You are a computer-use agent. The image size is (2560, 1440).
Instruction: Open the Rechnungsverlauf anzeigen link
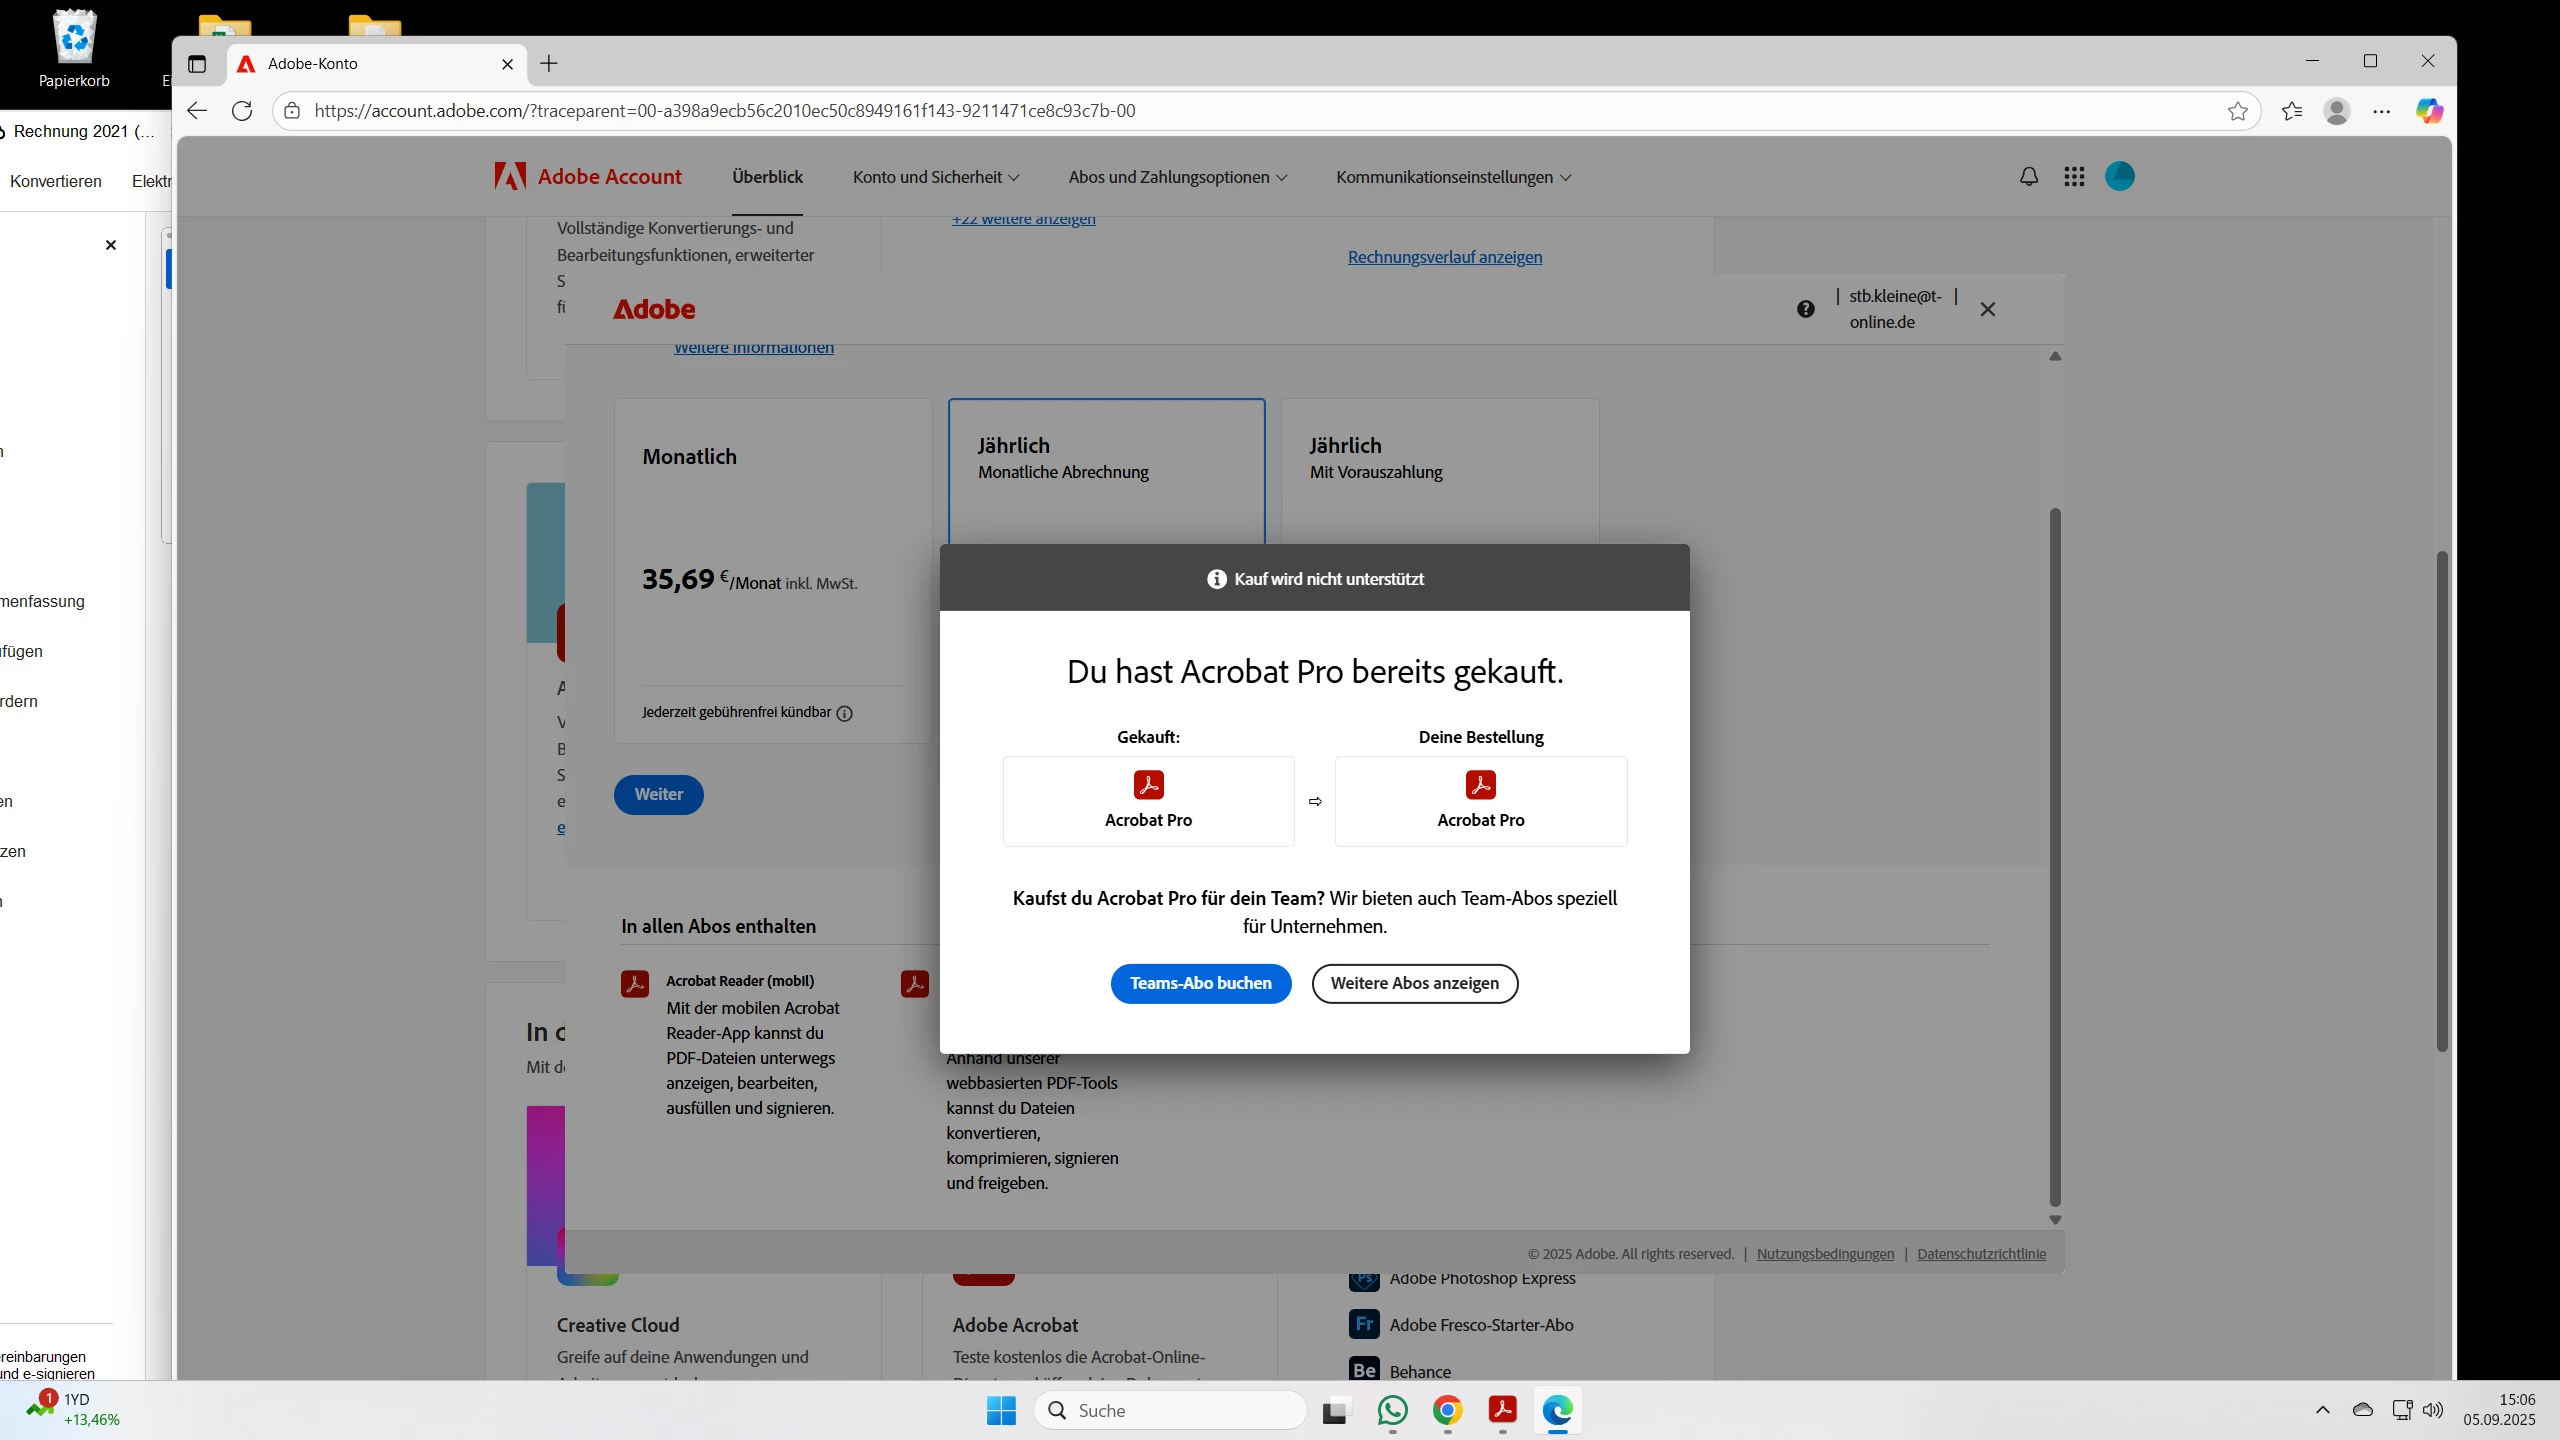[1444, 257]
